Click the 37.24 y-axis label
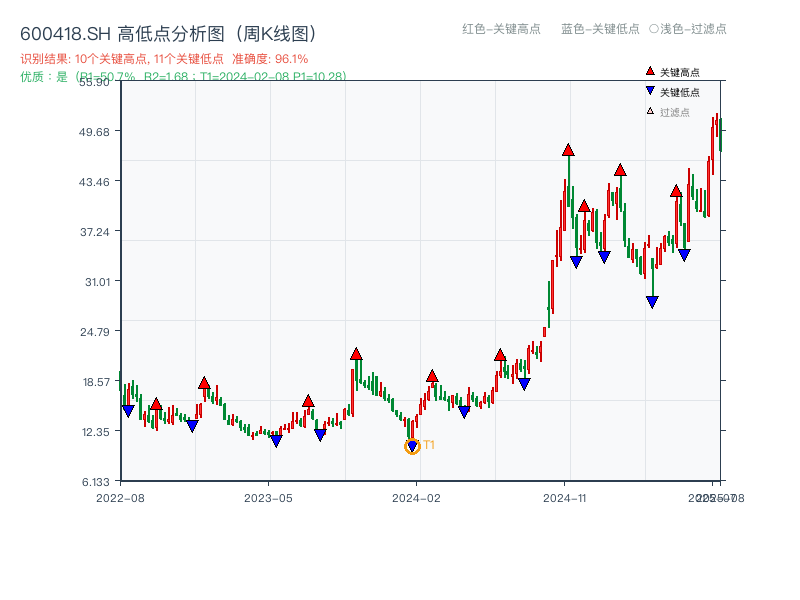Viewport: 800px width, 600px height. coord(94,232)
